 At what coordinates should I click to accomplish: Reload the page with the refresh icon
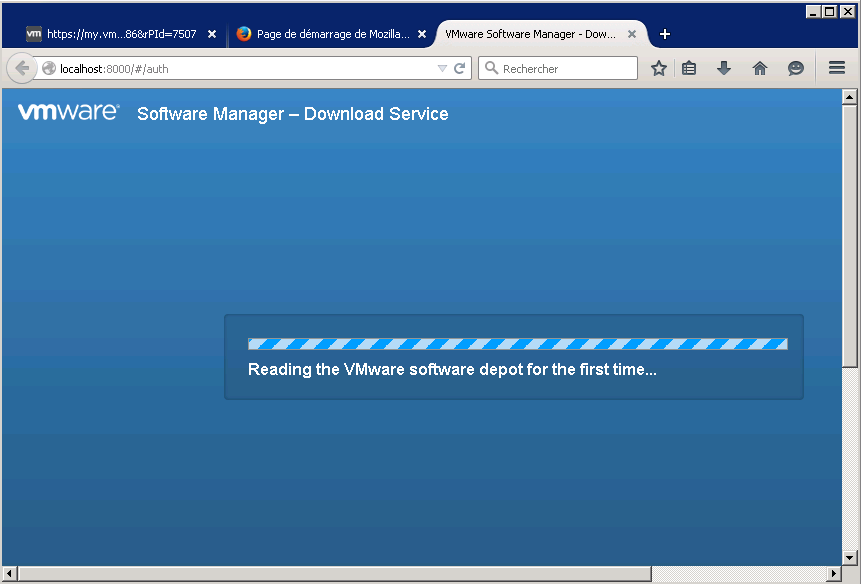click(460, 68)
